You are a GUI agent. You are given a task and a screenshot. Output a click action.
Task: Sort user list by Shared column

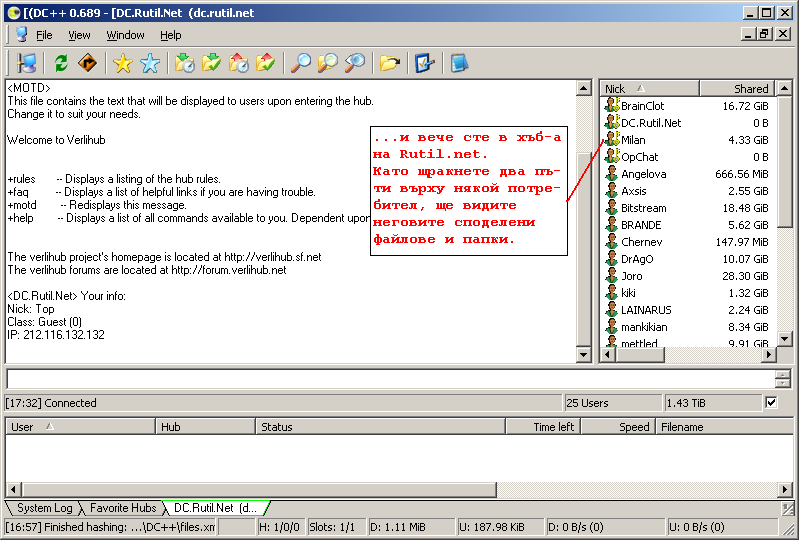(737, 89)
